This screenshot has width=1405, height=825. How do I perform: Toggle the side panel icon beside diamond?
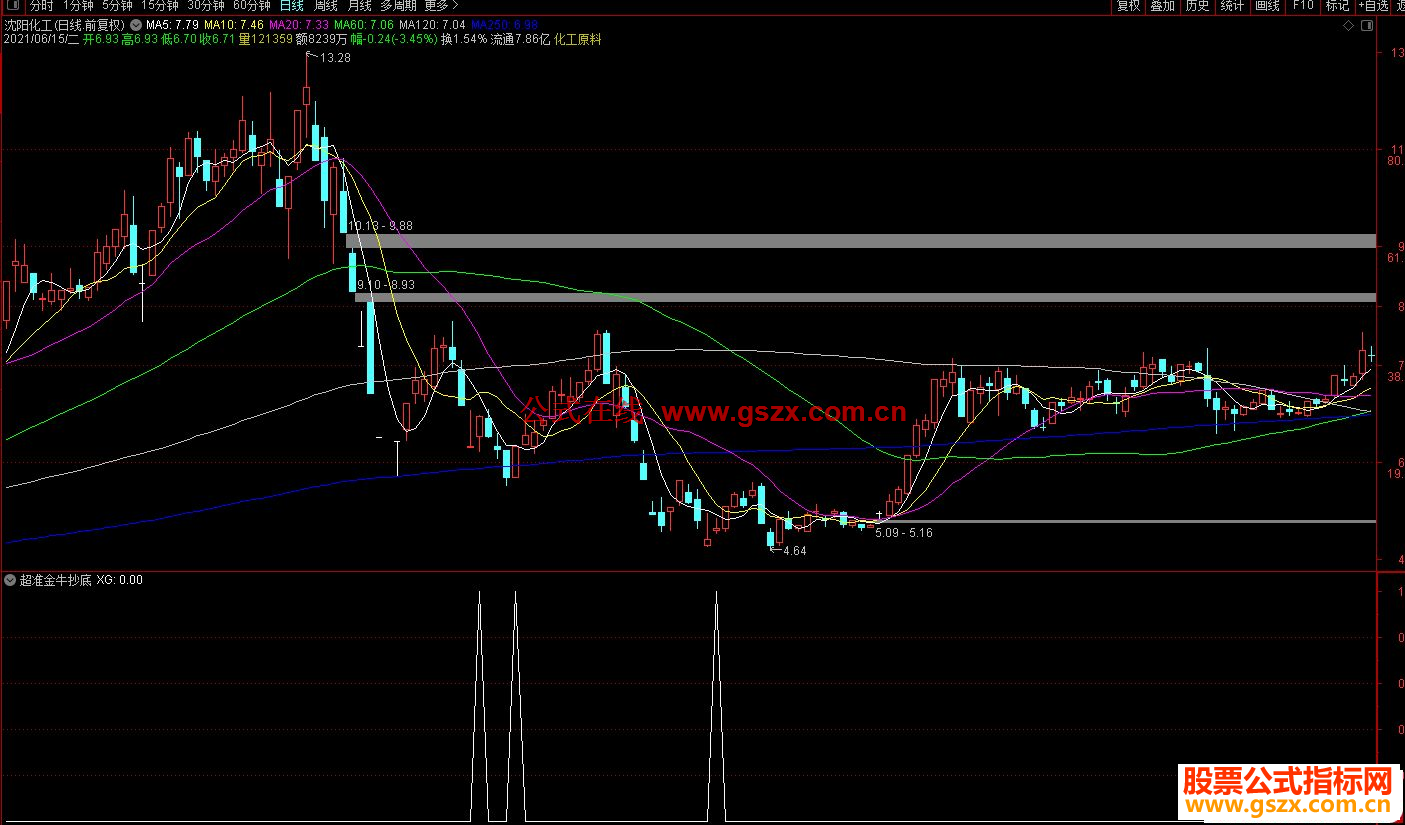click(1366, 25)
